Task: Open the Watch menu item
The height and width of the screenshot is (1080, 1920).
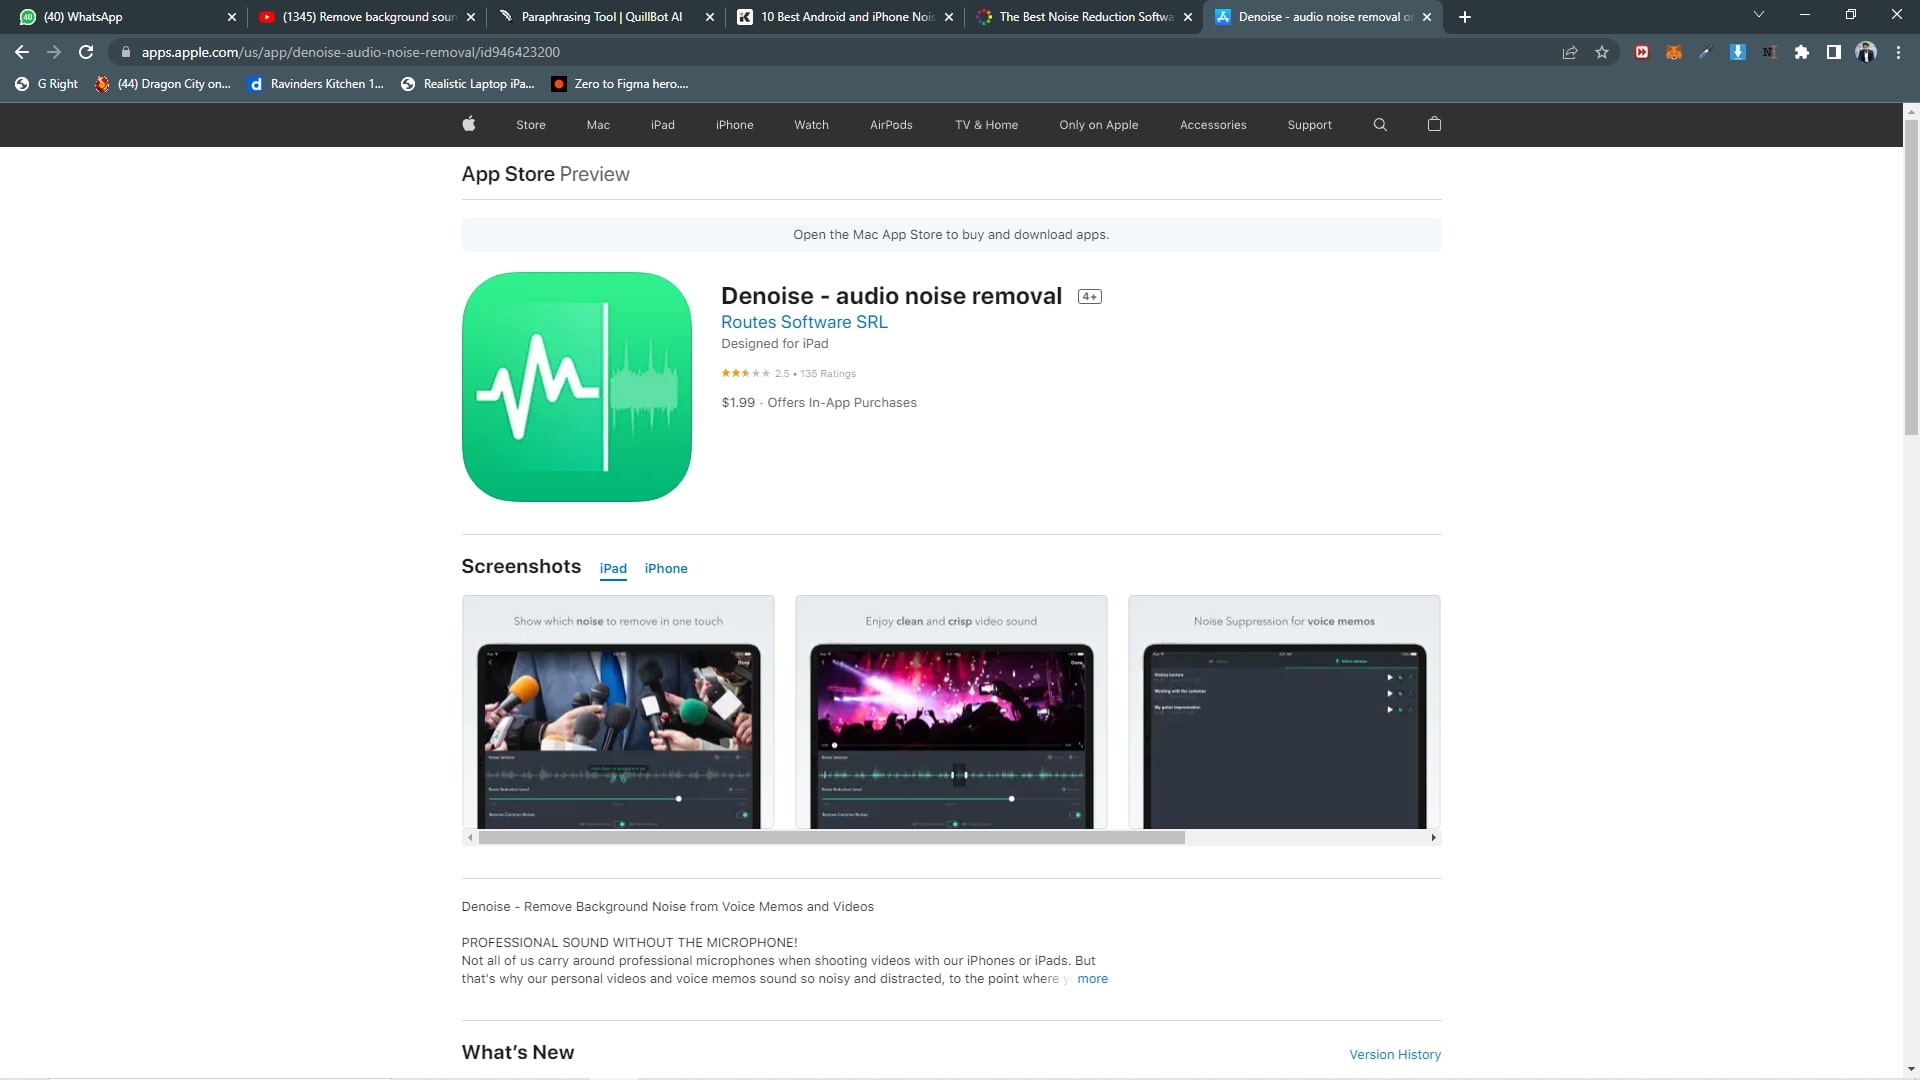Action: [x=812, y=125]
